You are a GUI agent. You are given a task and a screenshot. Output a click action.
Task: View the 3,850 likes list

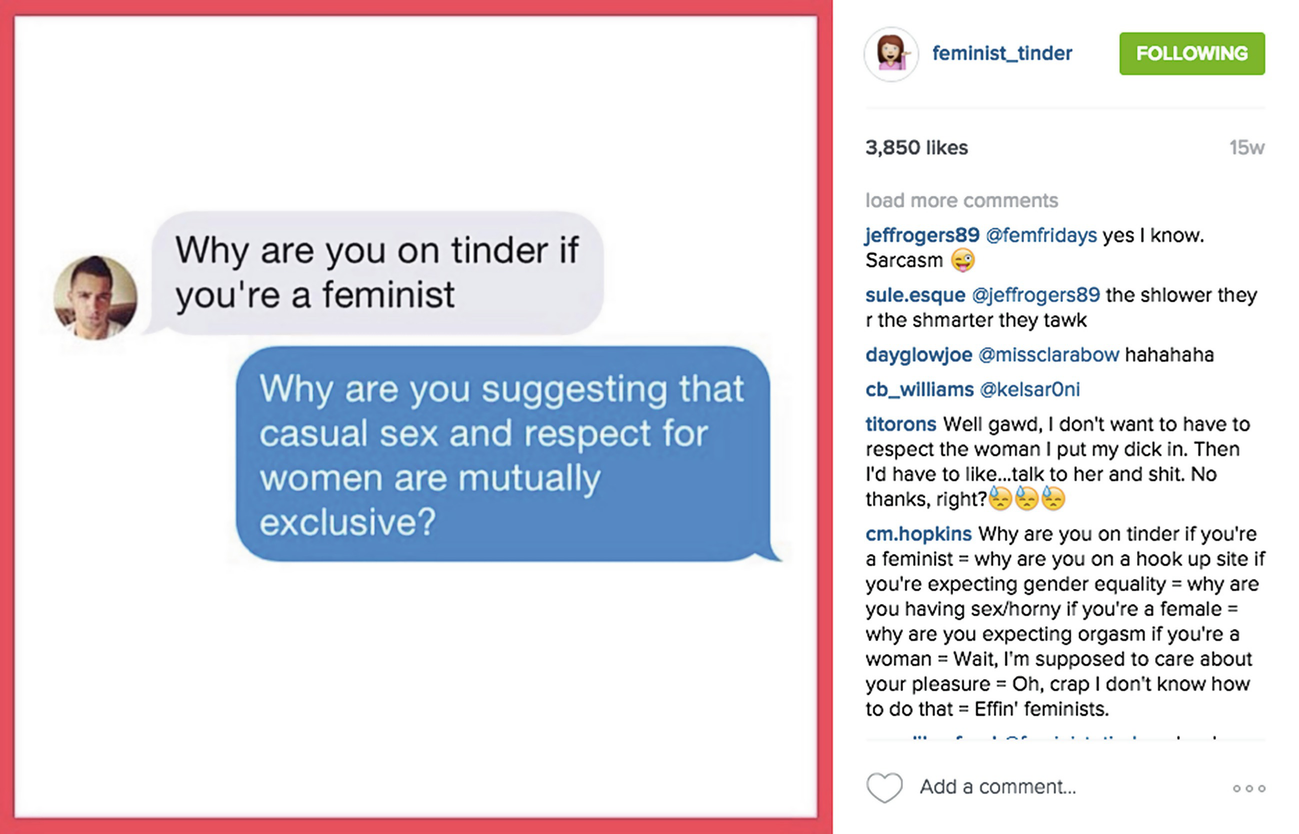click(916, 148)
